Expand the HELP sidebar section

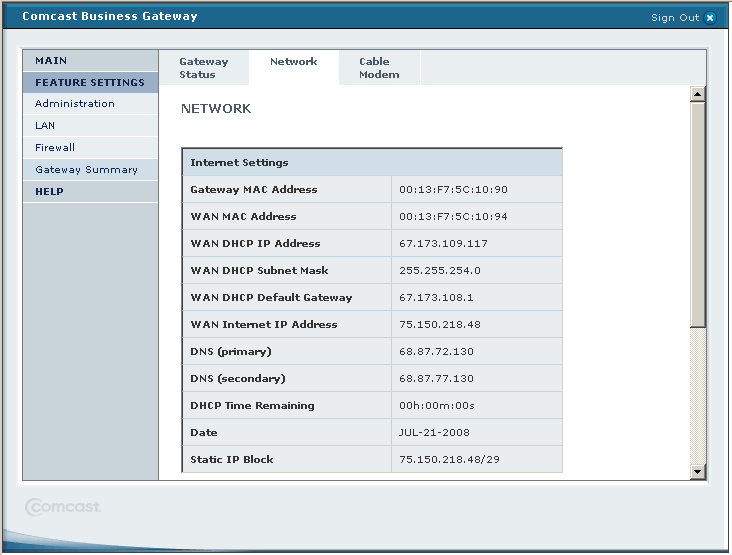pyautogui.click(x=49, y=192)
